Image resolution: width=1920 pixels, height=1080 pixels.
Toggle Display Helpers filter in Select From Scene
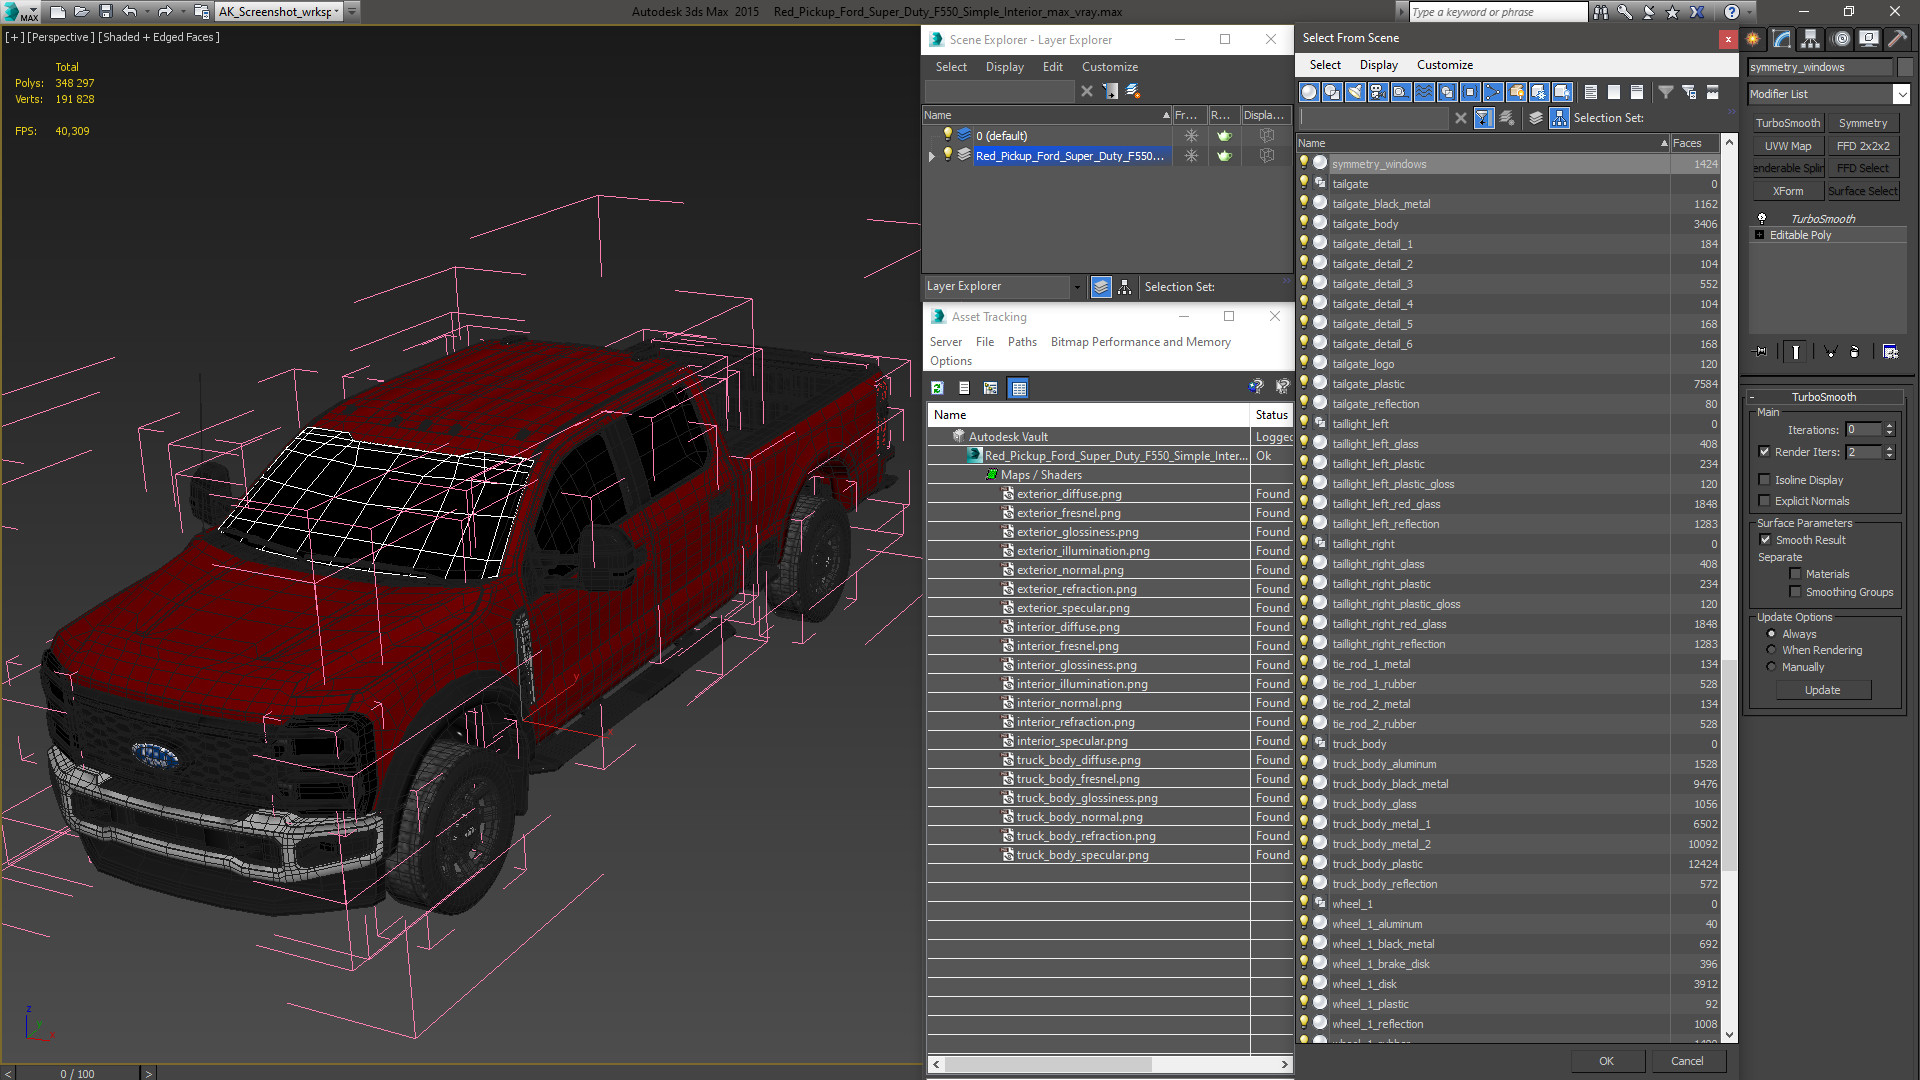point(1401,92)
